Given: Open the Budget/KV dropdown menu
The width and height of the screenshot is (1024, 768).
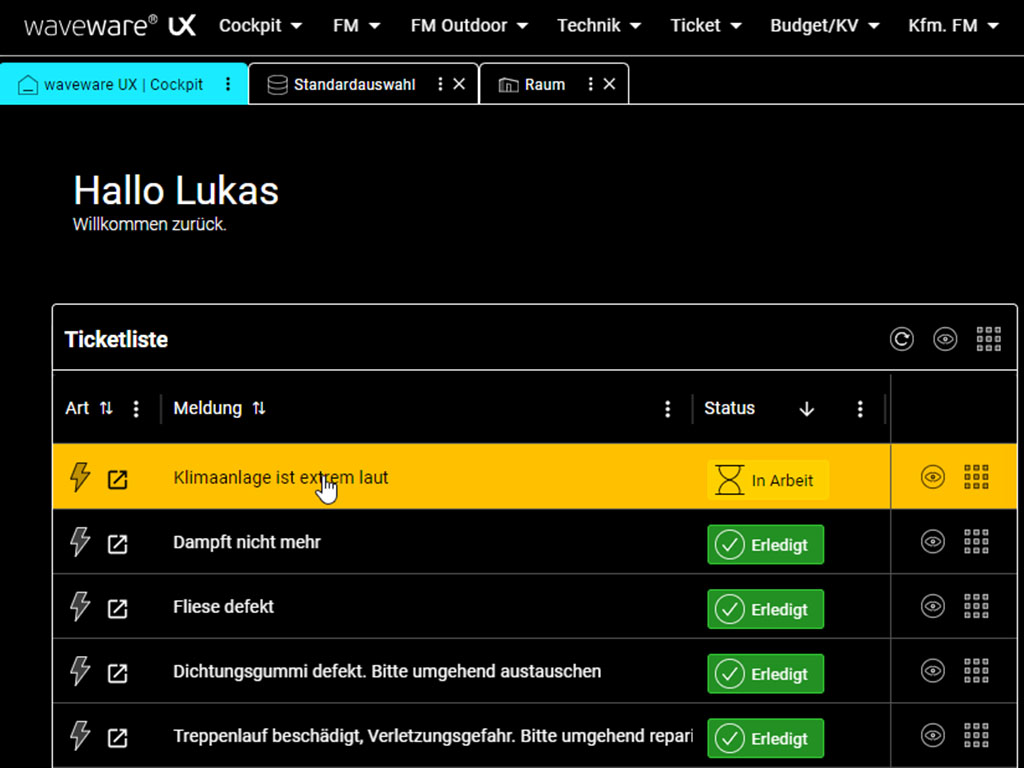Looking at the screenshot, I should click(x=825, y=26).
